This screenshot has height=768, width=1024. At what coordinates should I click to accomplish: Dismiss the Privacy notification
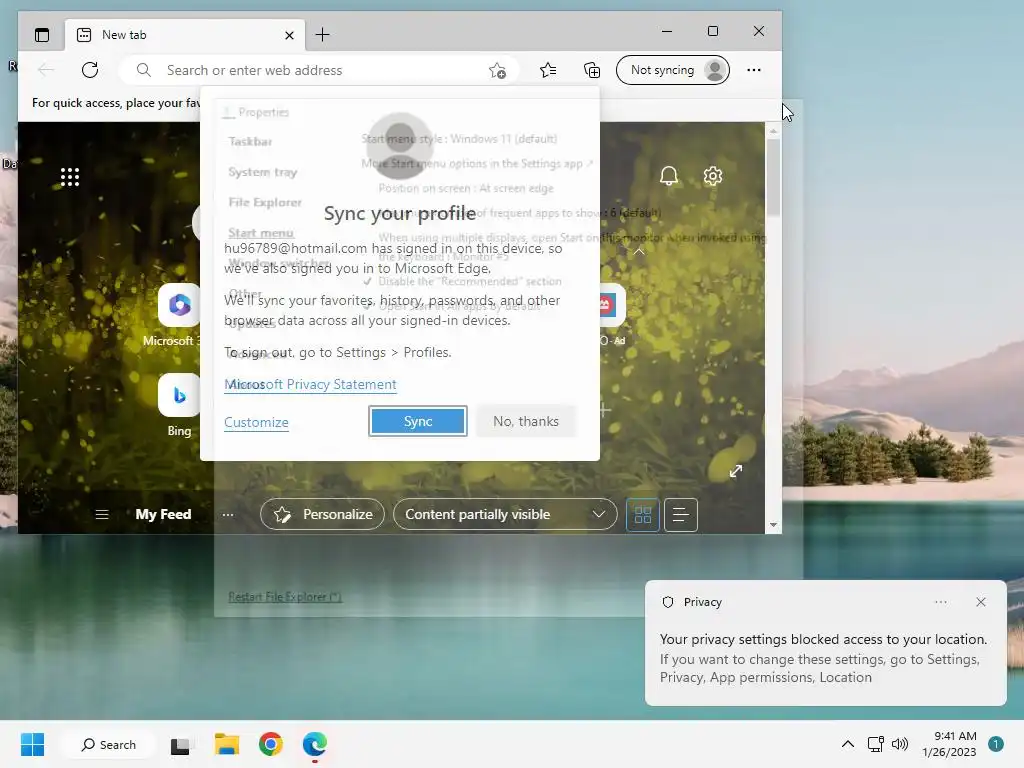pos(981,602)
